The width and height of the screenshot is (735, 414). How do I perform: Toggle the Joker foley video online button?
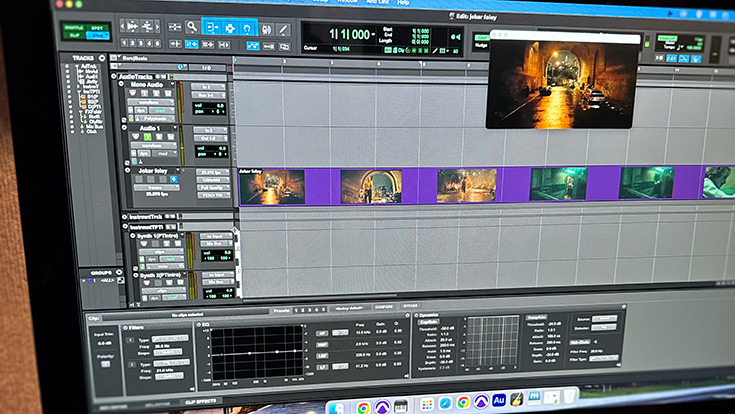click(173, 179)
